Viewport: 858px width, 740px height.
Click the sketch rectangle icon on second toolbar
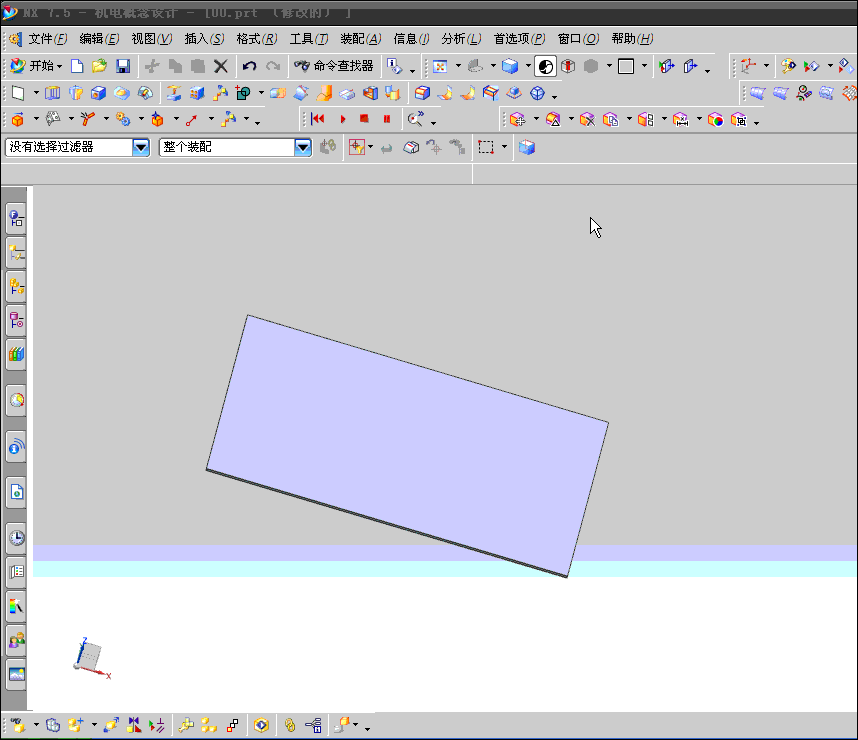18,94
